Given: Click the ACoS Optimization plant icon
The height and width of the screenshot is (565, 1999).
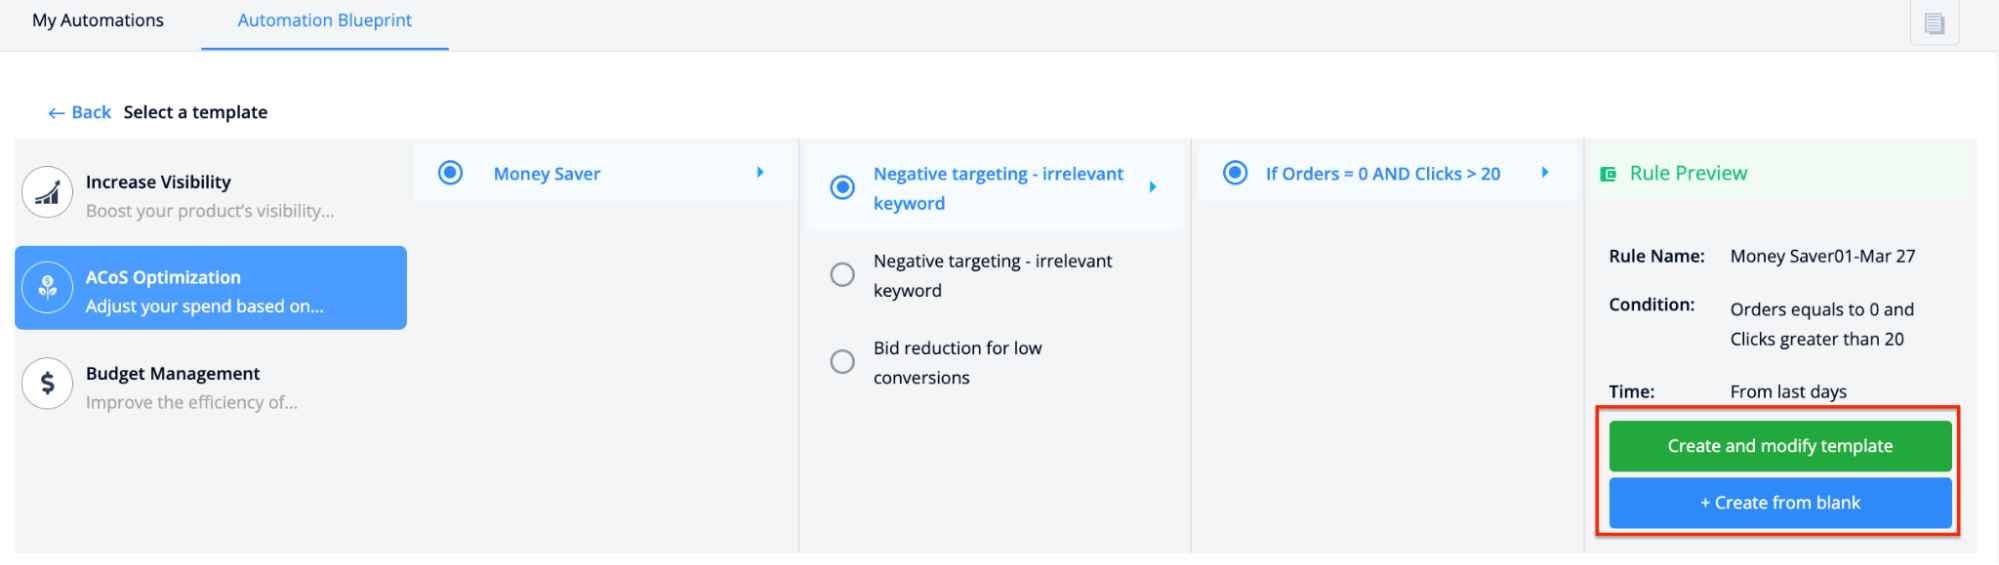Looking at the screenshot, I should (x=47, y=288).
